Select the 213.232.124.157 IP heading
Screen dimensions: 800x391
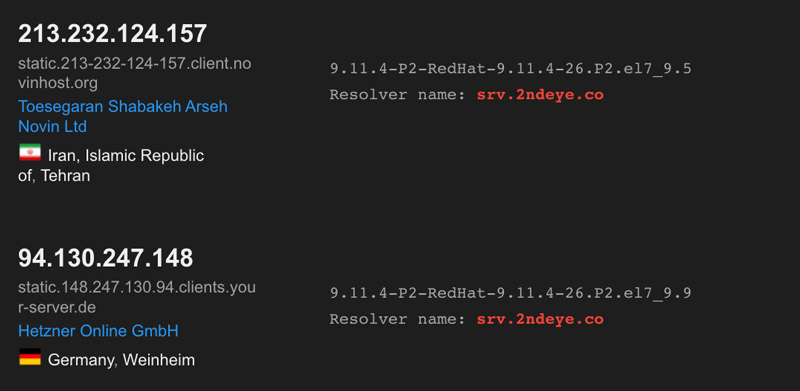pyautogui.click(x=113, y=34)
